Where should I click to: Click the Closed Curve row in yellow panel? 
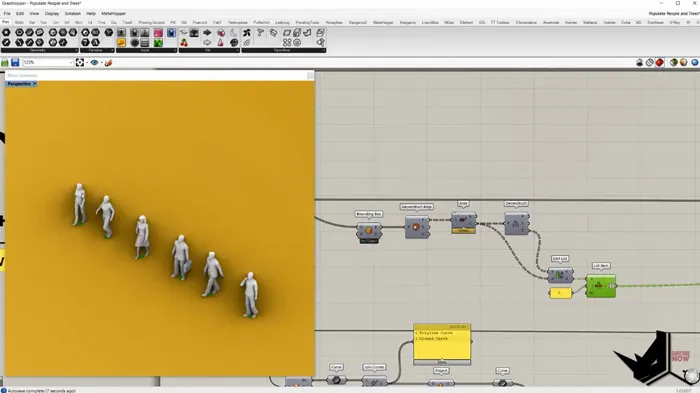(442, 339)
